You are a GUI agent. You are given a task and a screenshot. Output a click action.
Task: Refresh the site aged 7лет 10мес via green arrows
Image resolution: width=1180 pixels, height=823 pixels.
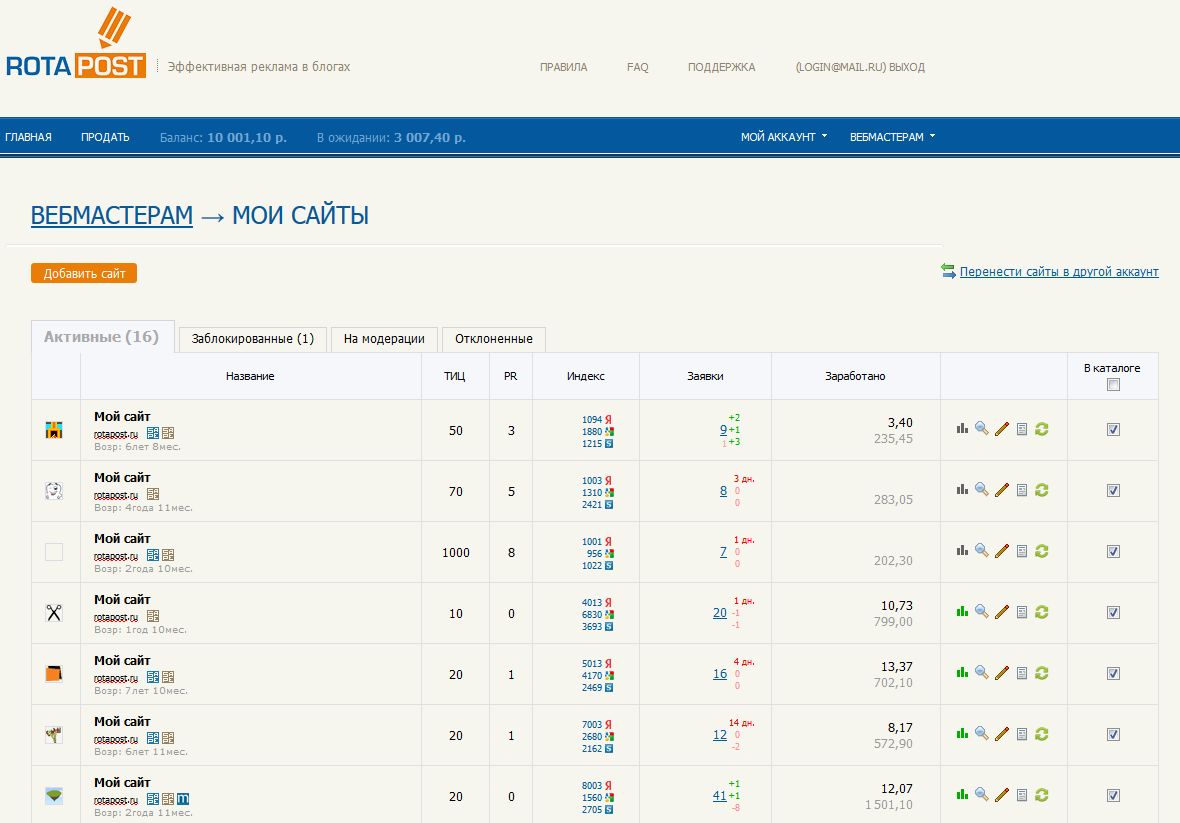coord(1041,673)
